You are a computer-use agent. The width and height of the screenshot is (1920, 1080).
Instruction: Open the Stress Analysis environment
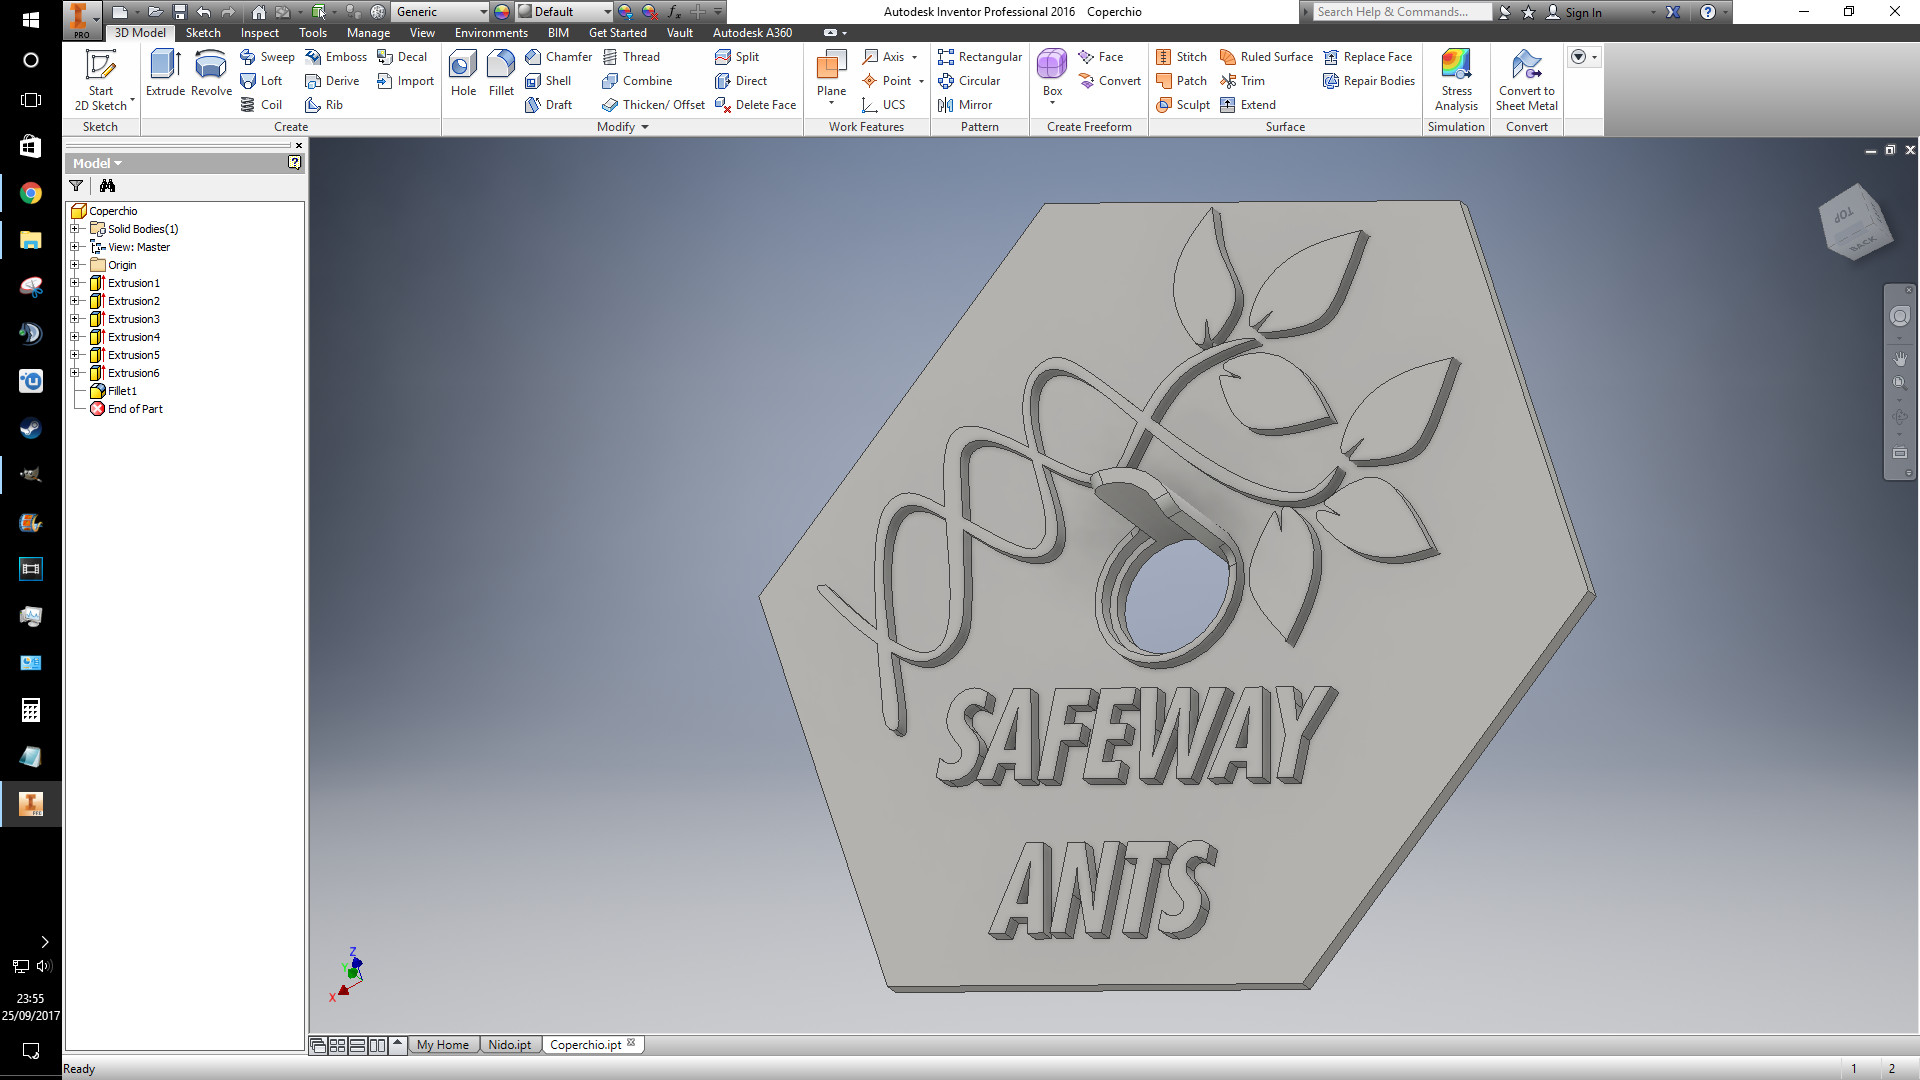pyautogui.click(x=1456, y=78)
